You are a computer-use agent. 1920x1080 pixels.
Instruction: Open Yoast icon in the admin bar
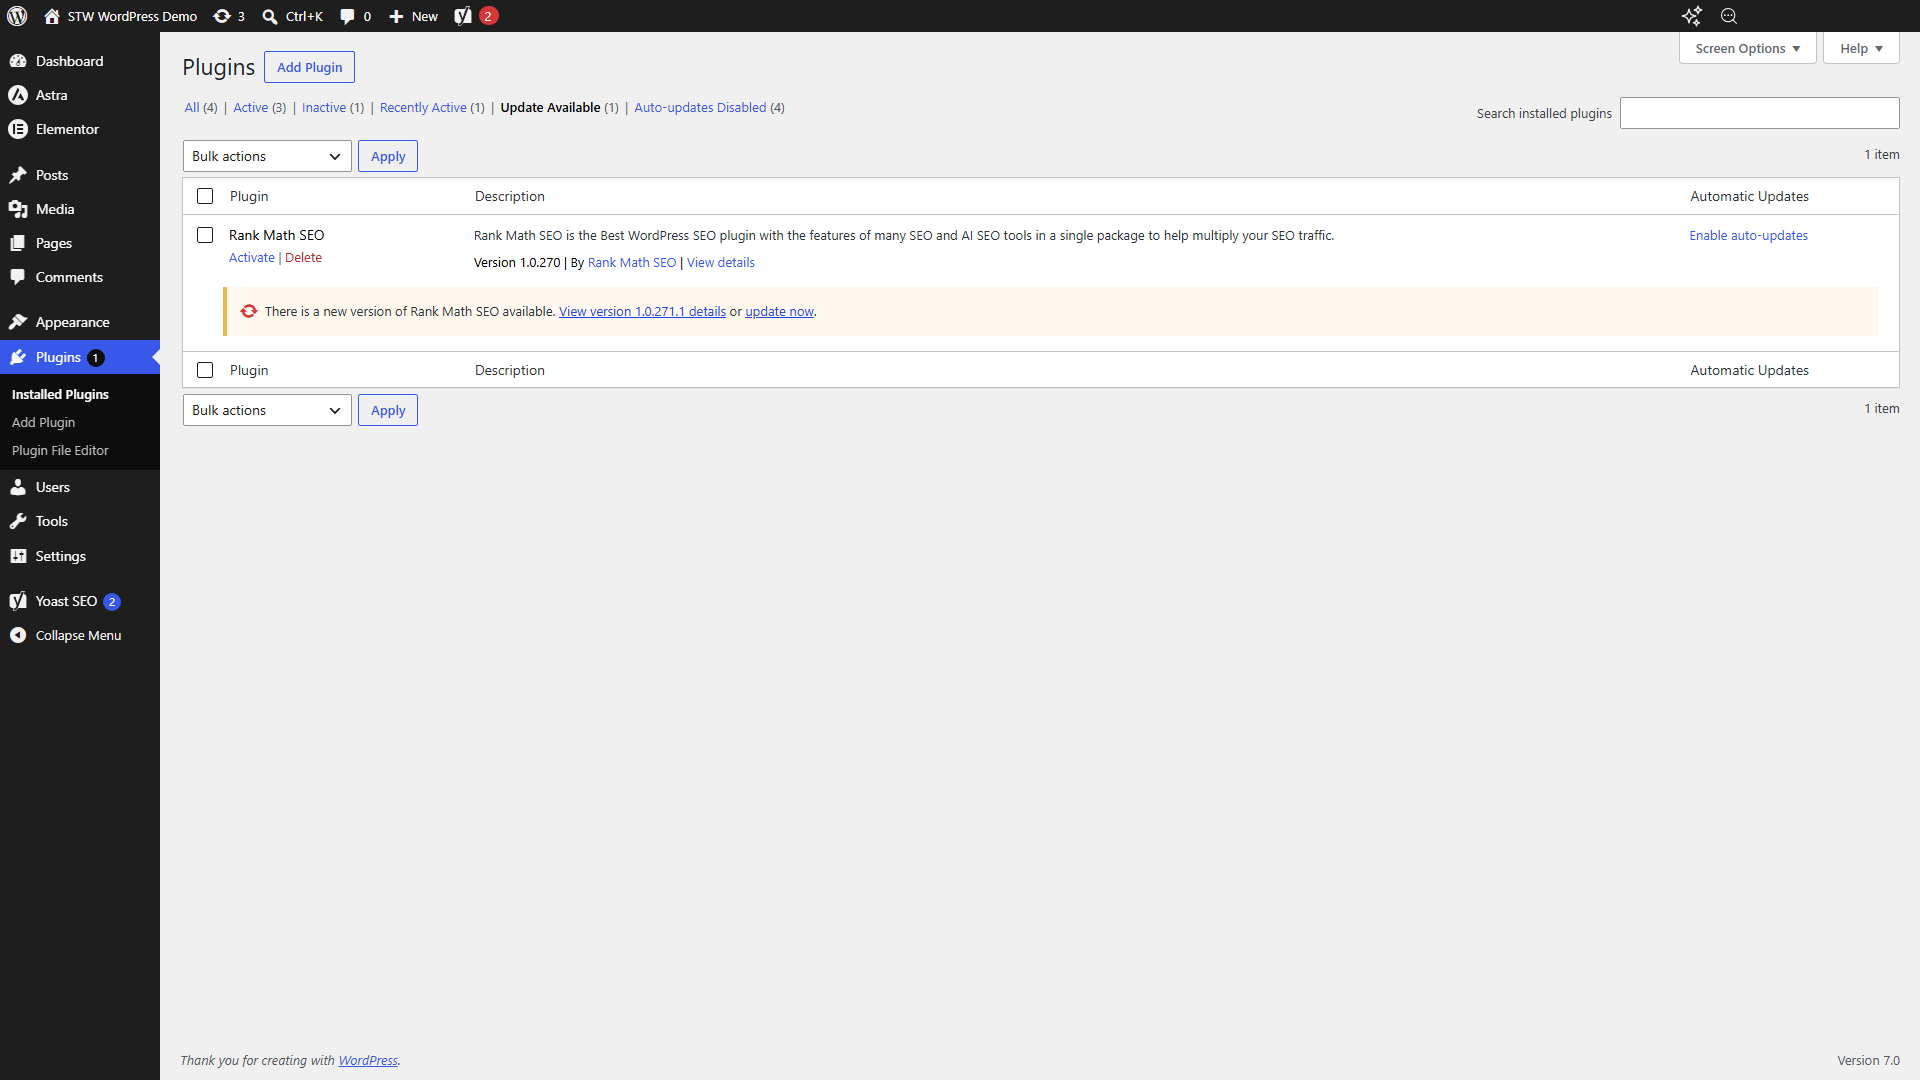[x=463, y=16]
